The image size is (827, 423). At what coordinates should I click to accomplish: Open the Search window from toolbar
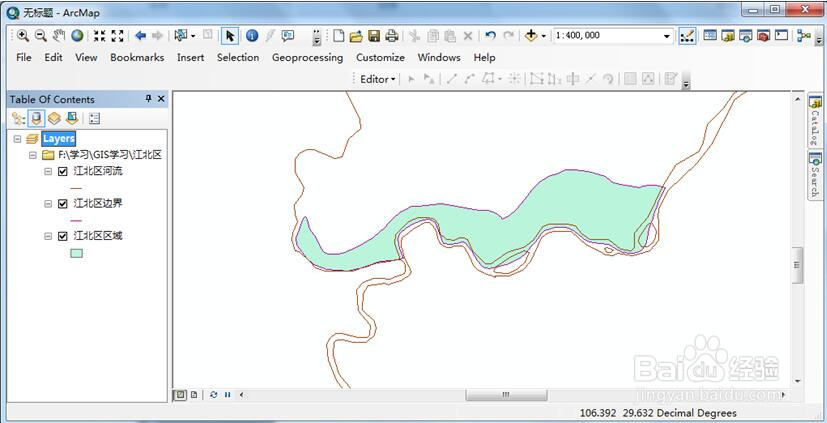(745, 36)
